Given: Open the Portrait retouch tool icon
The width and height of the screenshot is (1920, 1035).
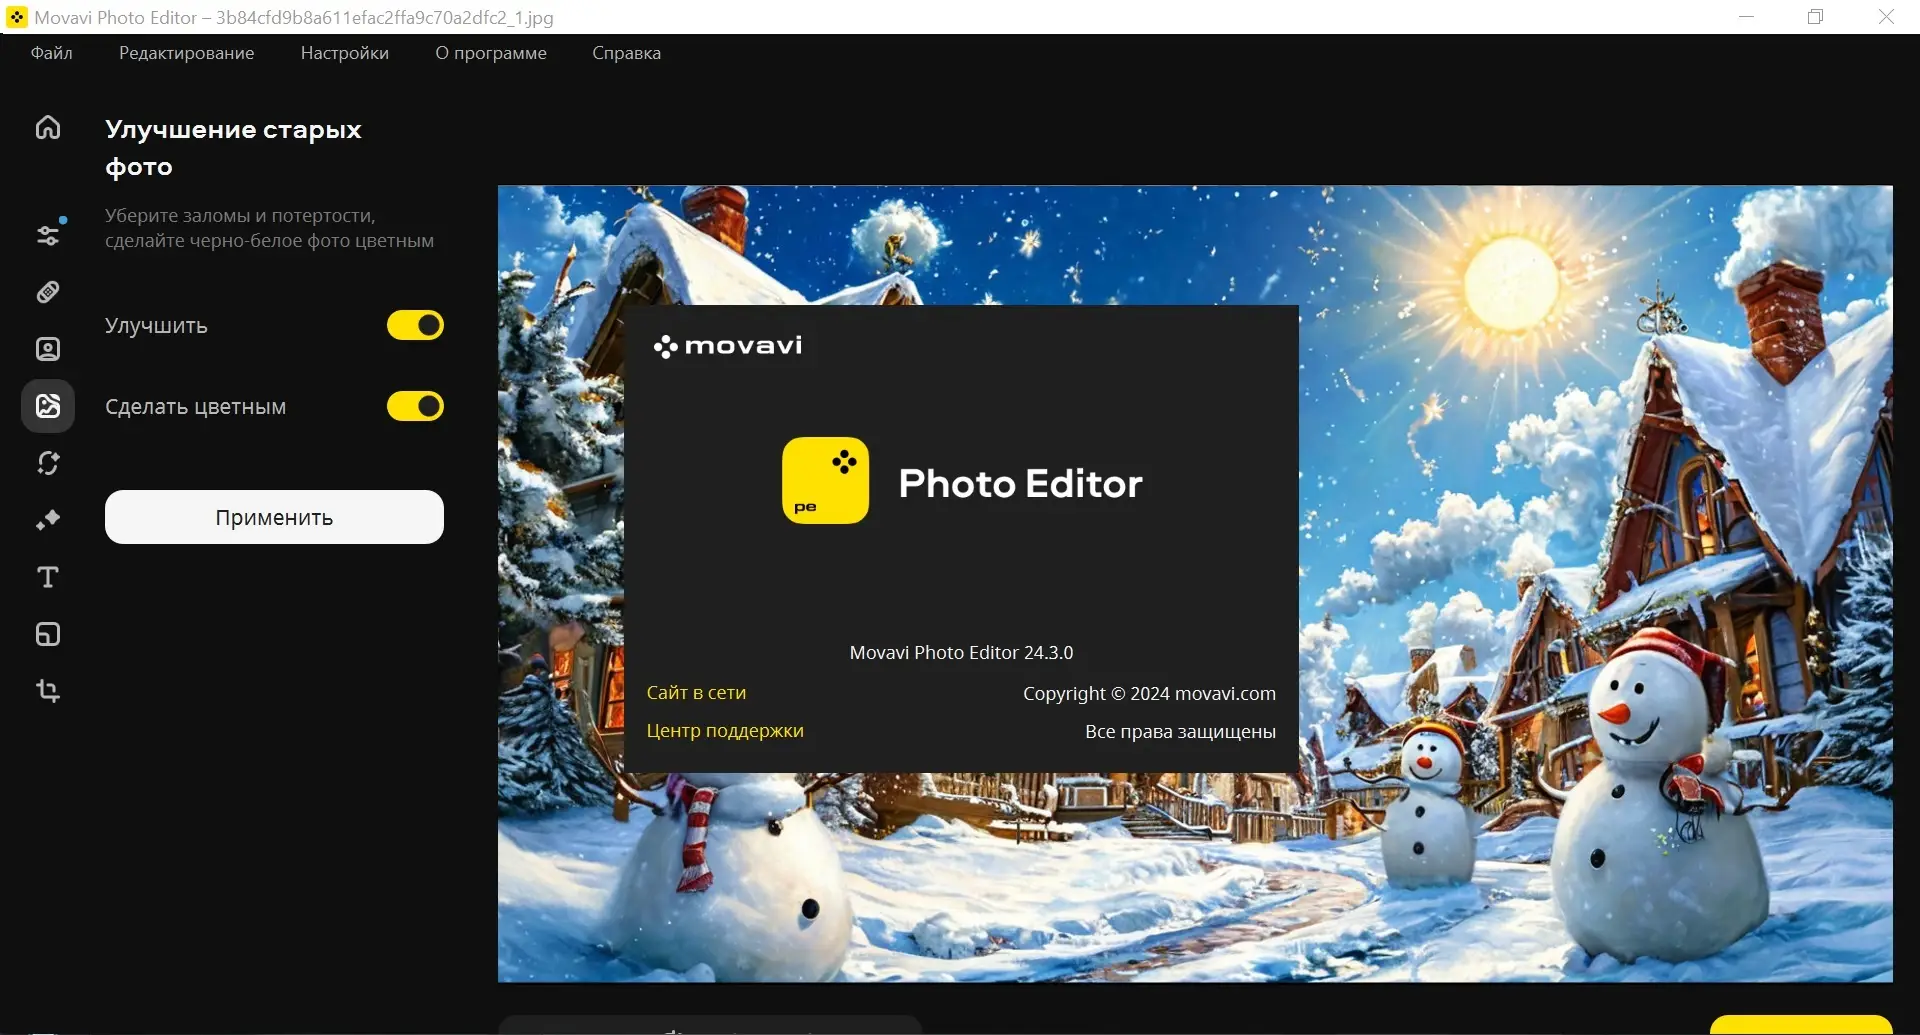Looking at the screenshot, I should click(x=48, y=349).
